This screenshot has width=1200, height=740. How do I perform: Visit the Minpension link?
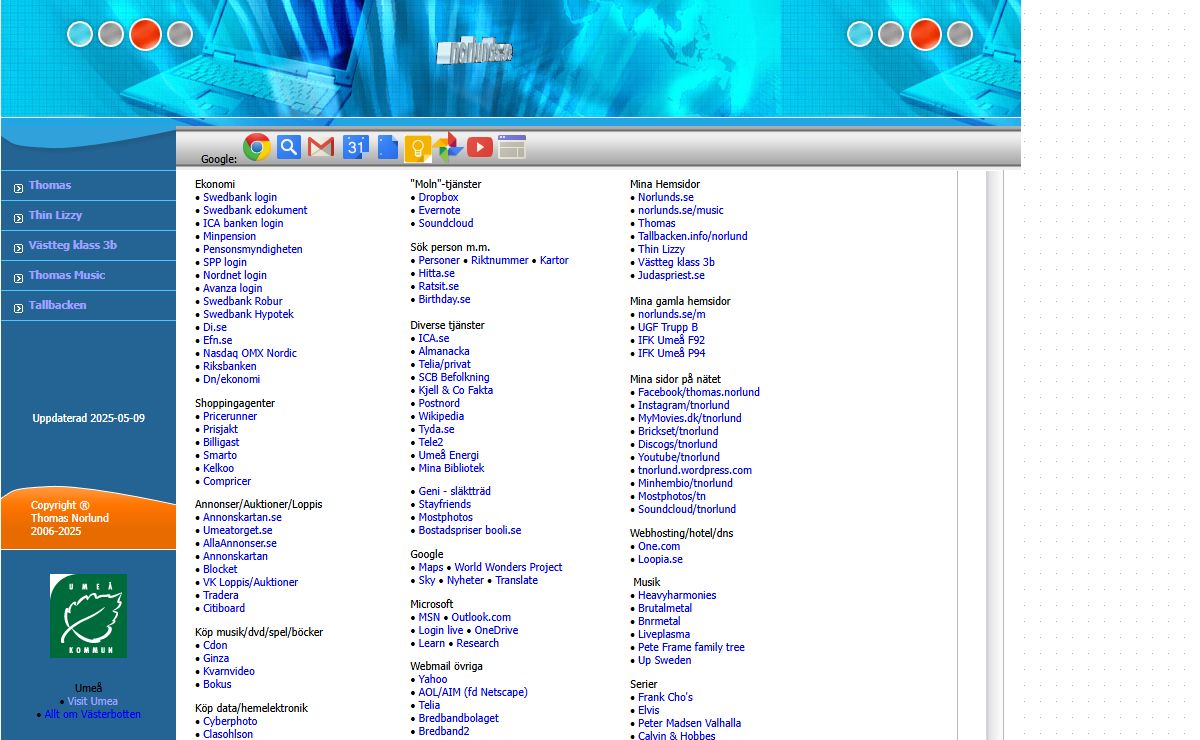point(229,237)
